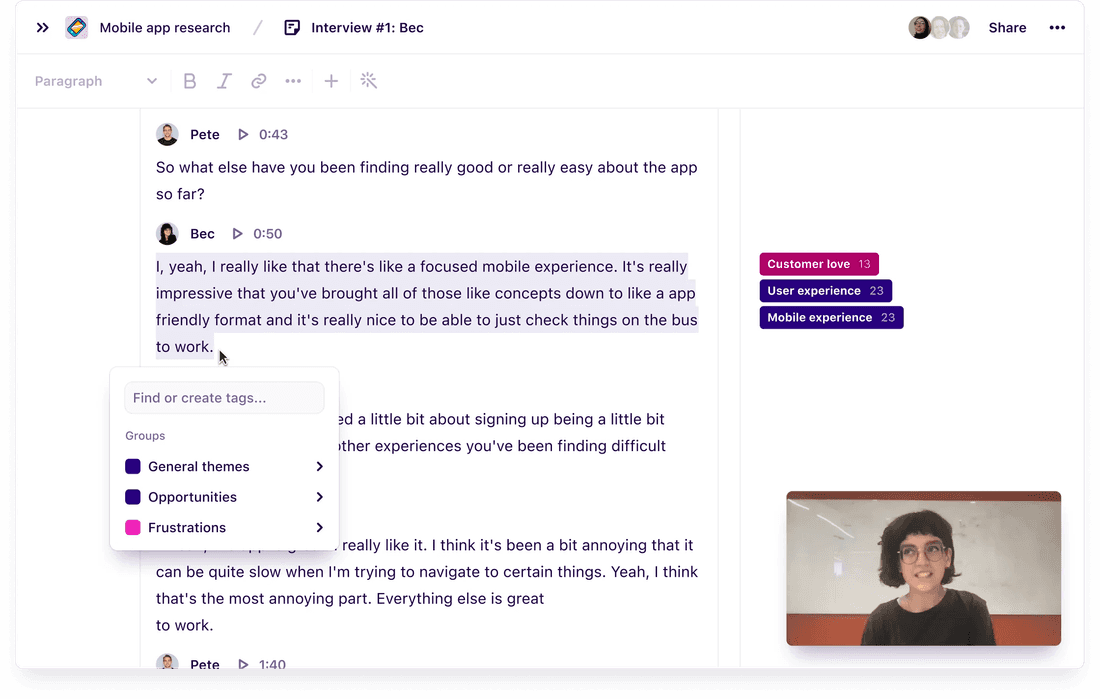Click the plus icon to insert content
The width and height of the screenshot is (1100, 699).
coord(331,81)
